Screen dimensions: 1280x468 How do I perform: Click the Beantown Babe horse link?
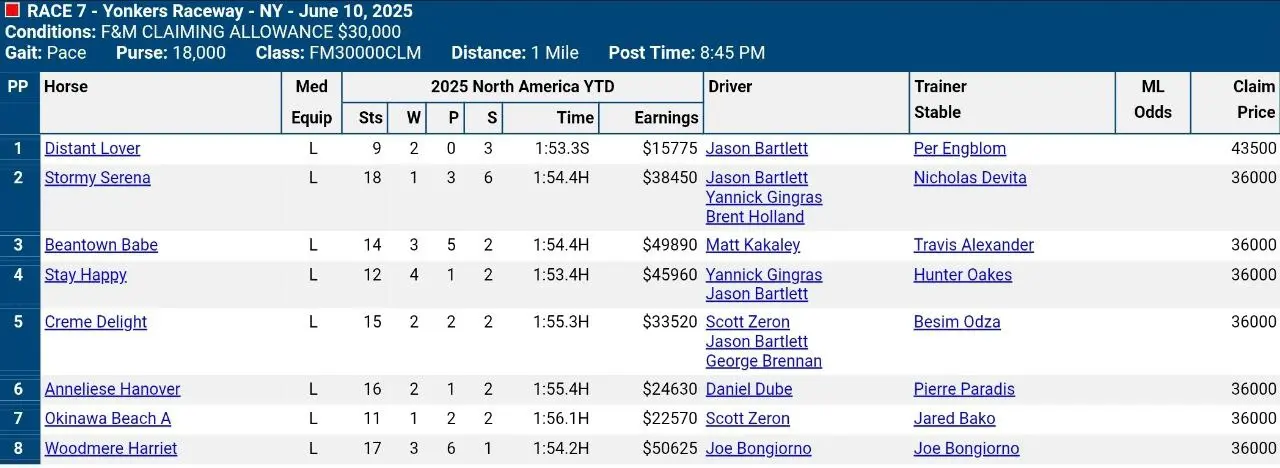pos(101,245)
